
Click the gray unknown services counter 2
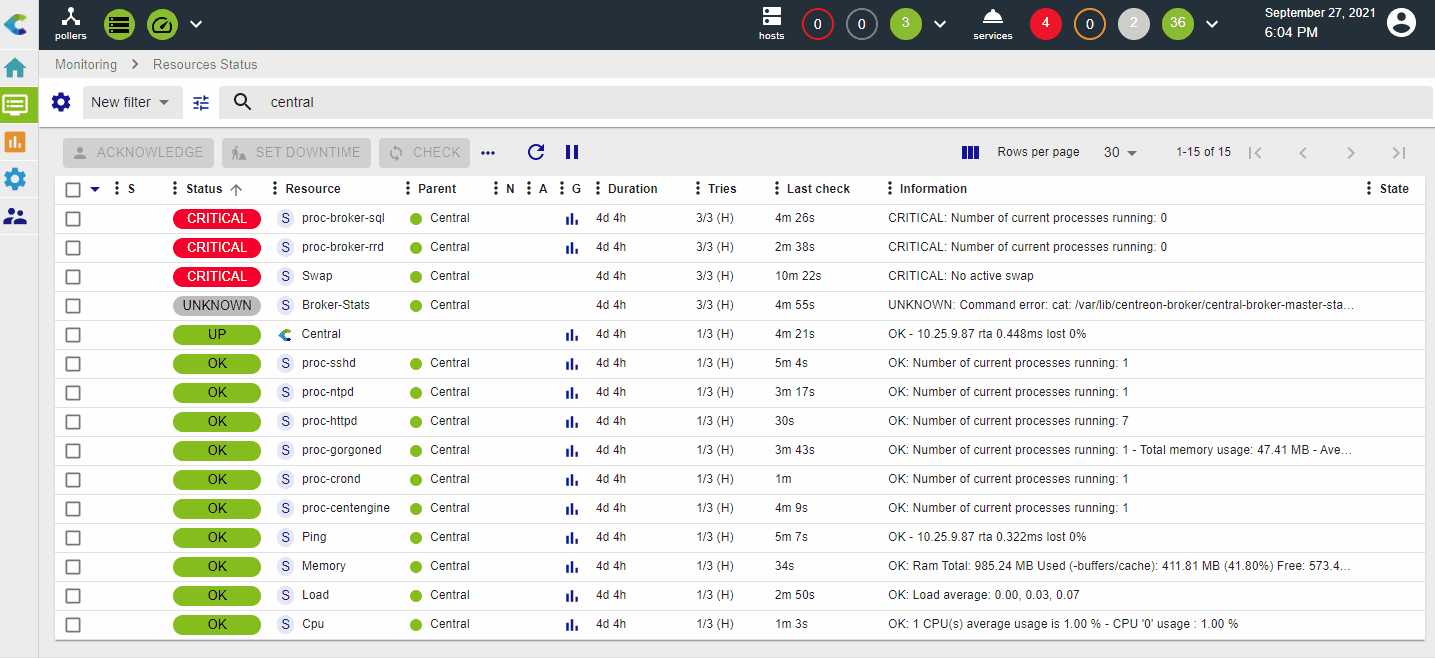point(1133,24)
